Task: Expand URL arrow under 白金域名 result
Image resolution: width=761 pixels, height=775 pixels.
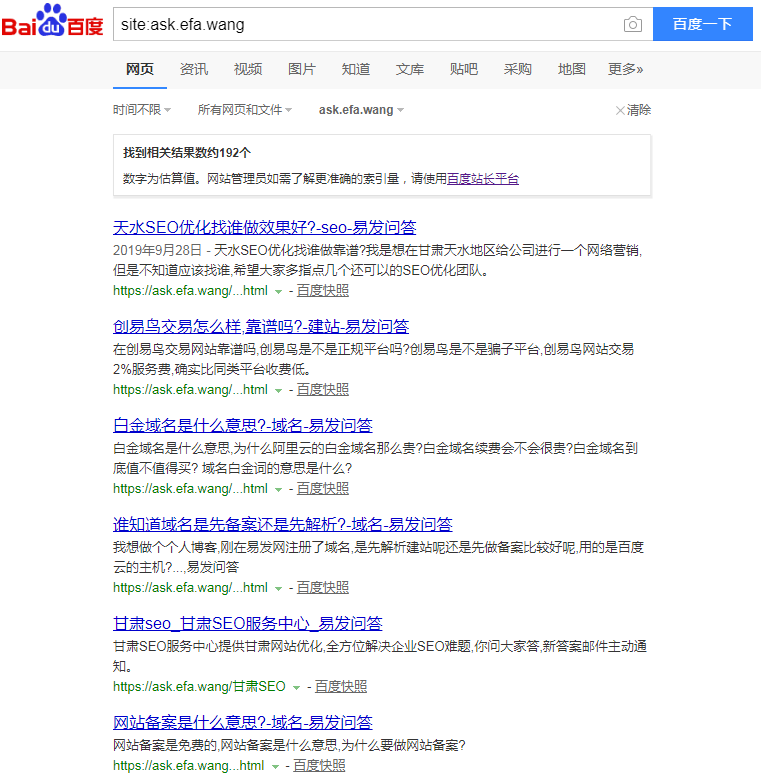Action: click(278, 489)
